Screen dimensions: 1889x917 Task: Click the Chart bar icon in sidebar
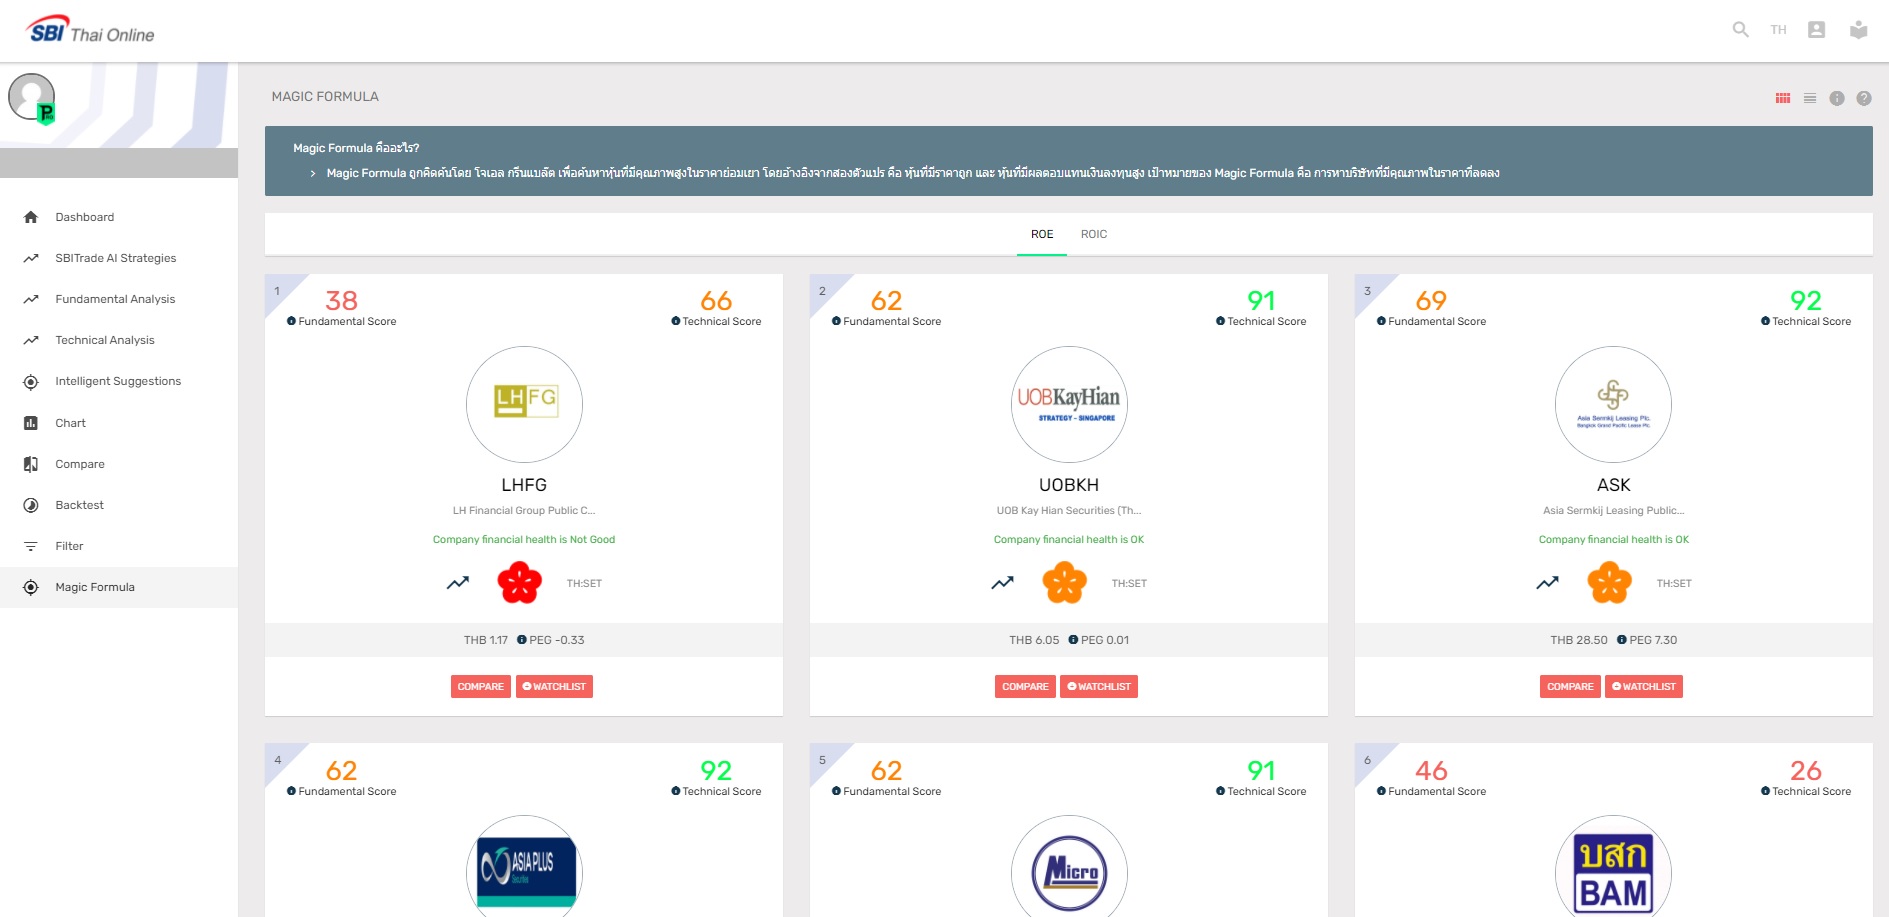pos(31,423)
